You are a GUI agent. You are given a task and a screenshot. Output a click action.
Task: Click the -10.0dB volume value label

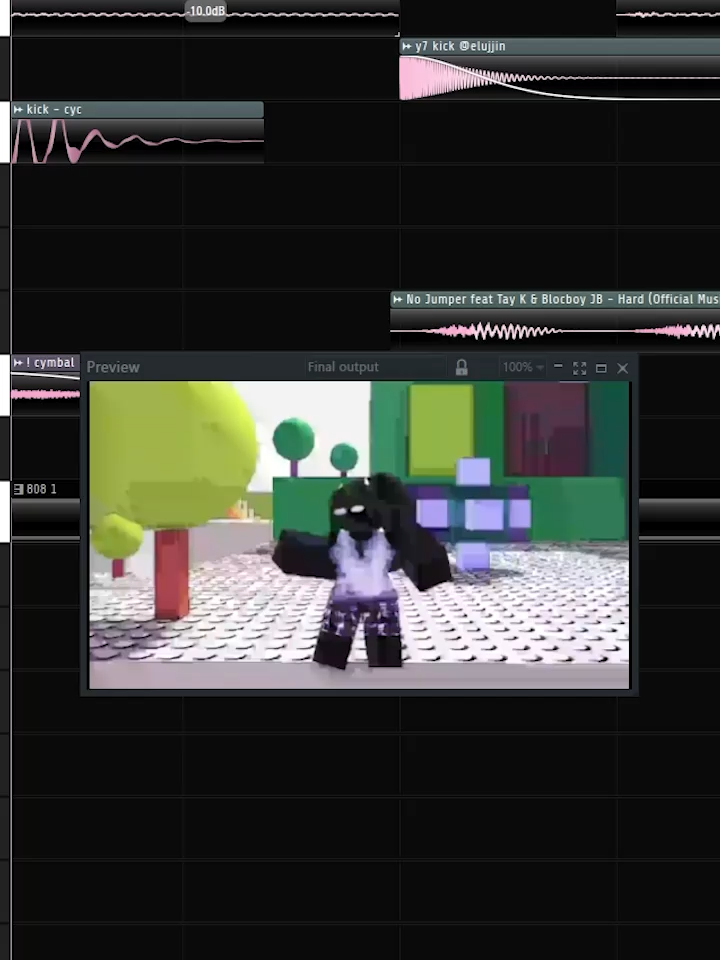click(206, 11)
